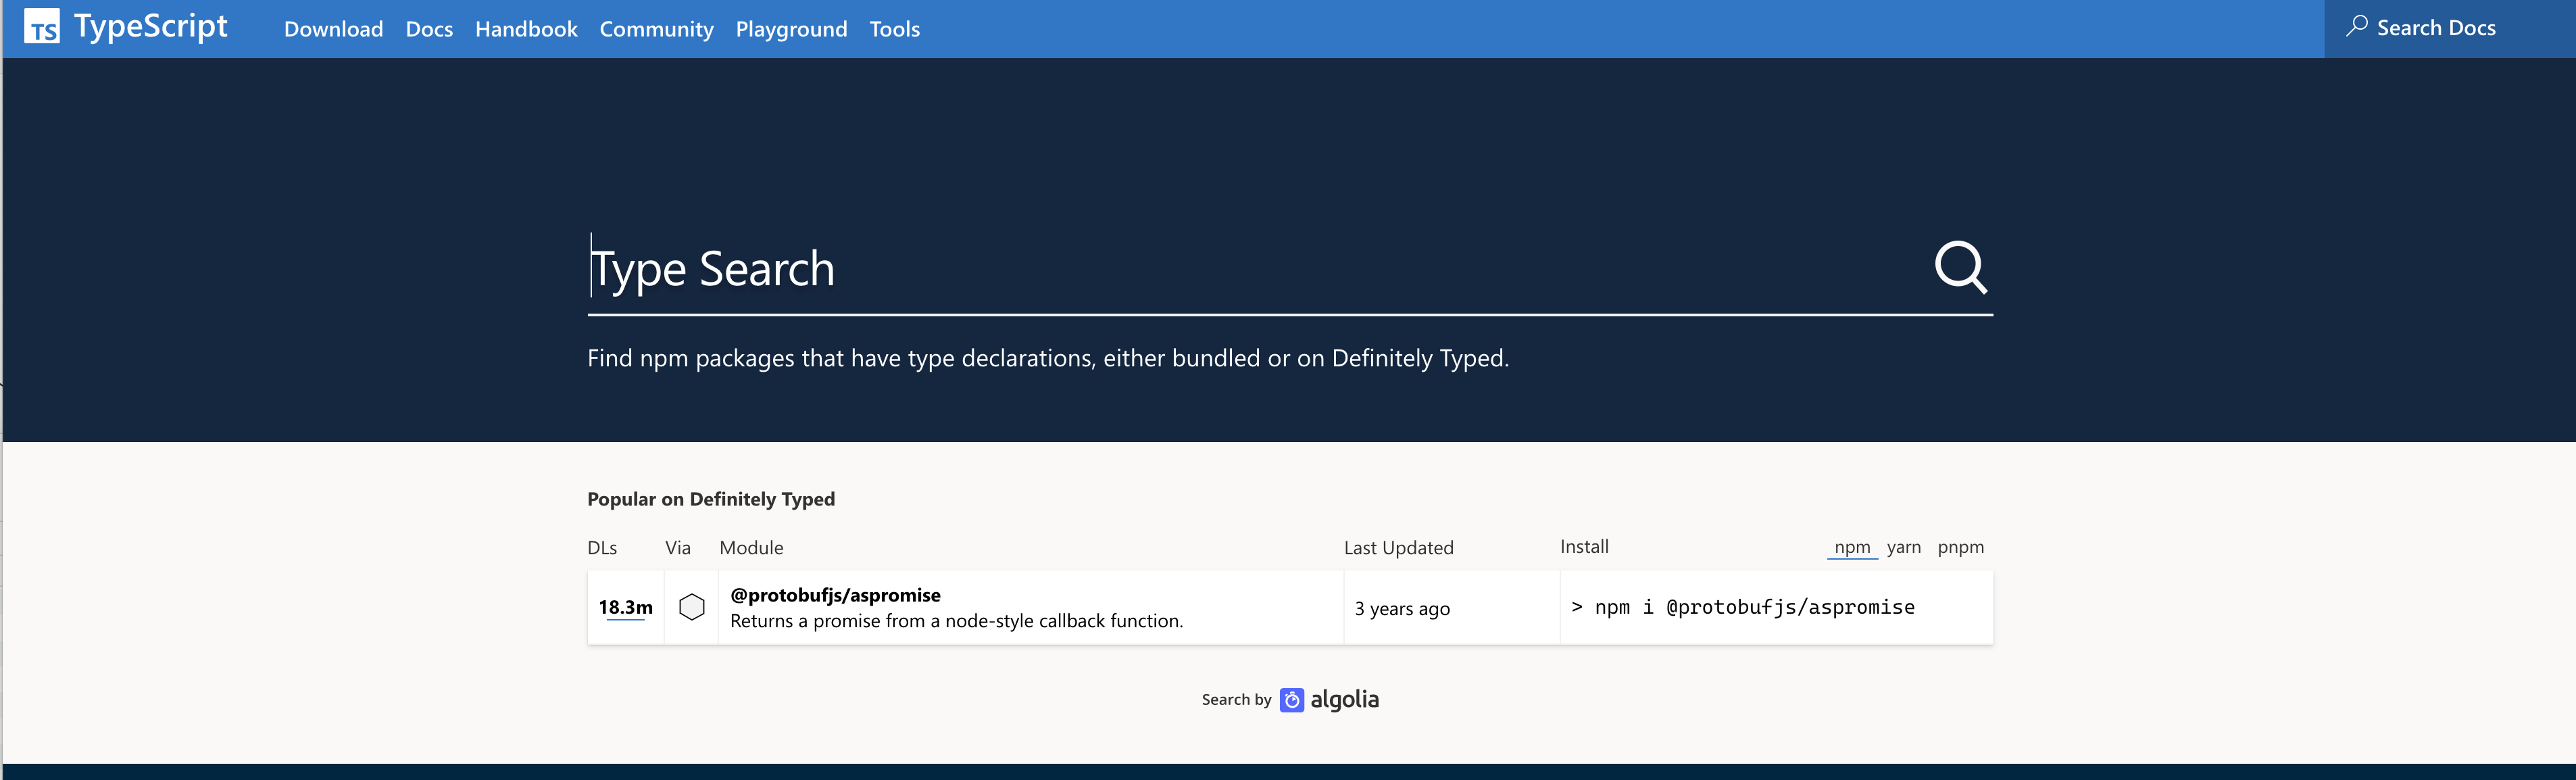Click the TypeScript TS logo icon
2576x780 pixels.
tap(41, 27)
